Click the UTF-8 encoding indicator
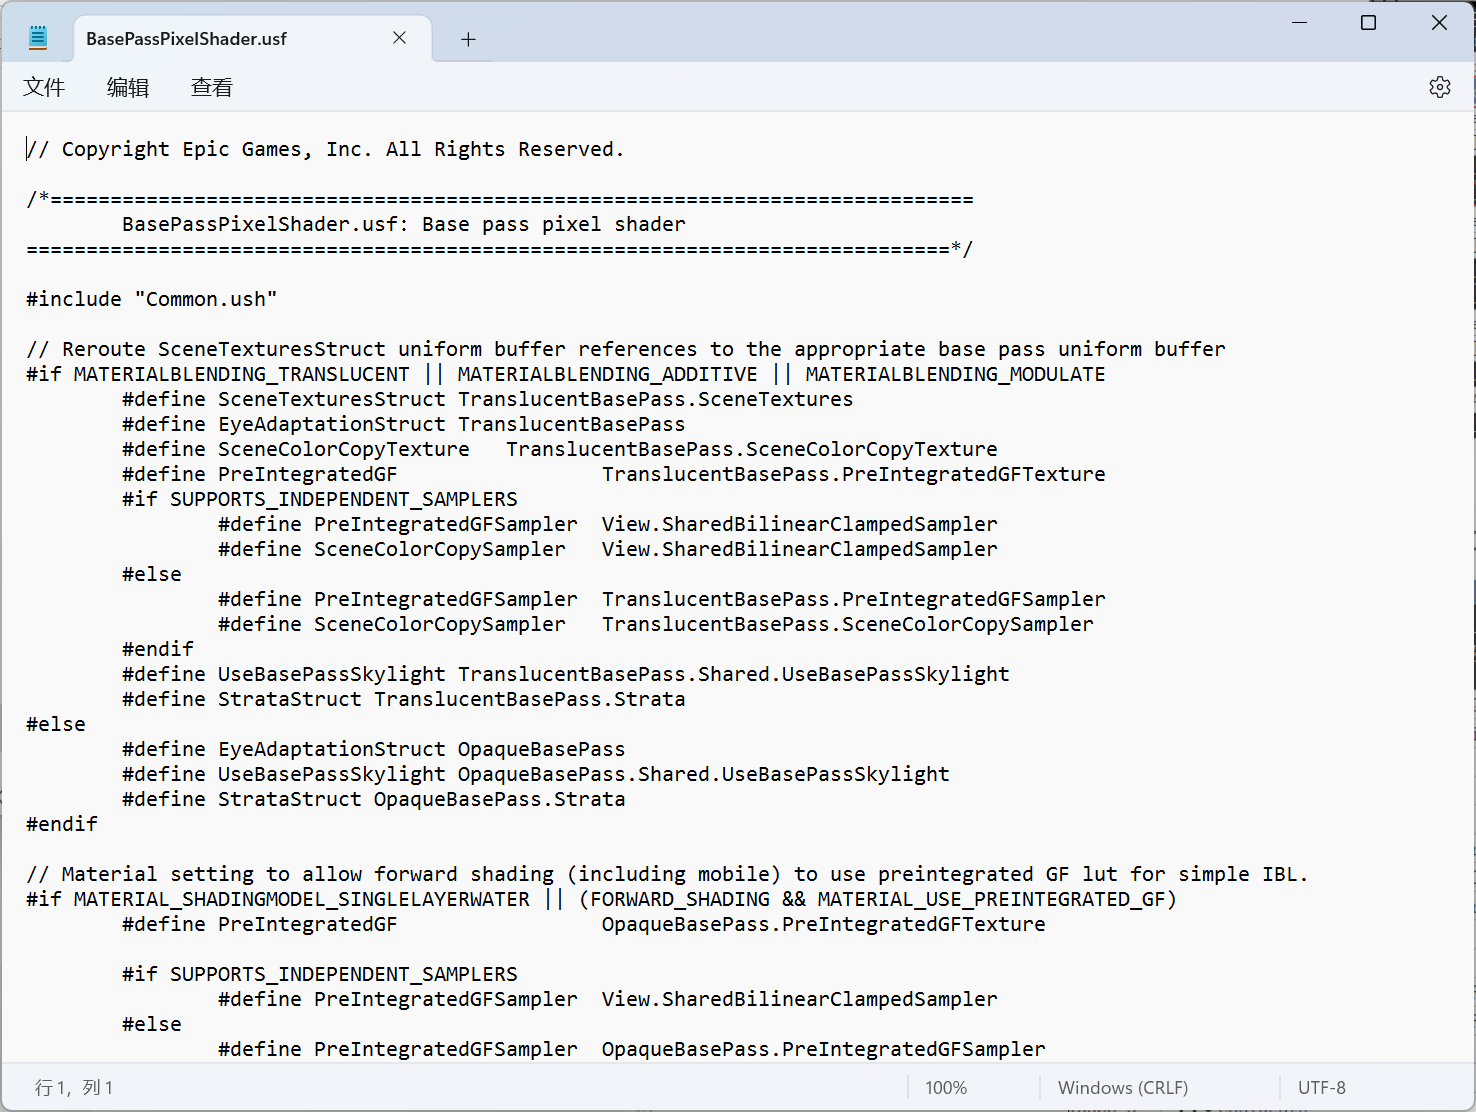The width and height of the screenshot is (1476, 1112). [1322, 1087]
